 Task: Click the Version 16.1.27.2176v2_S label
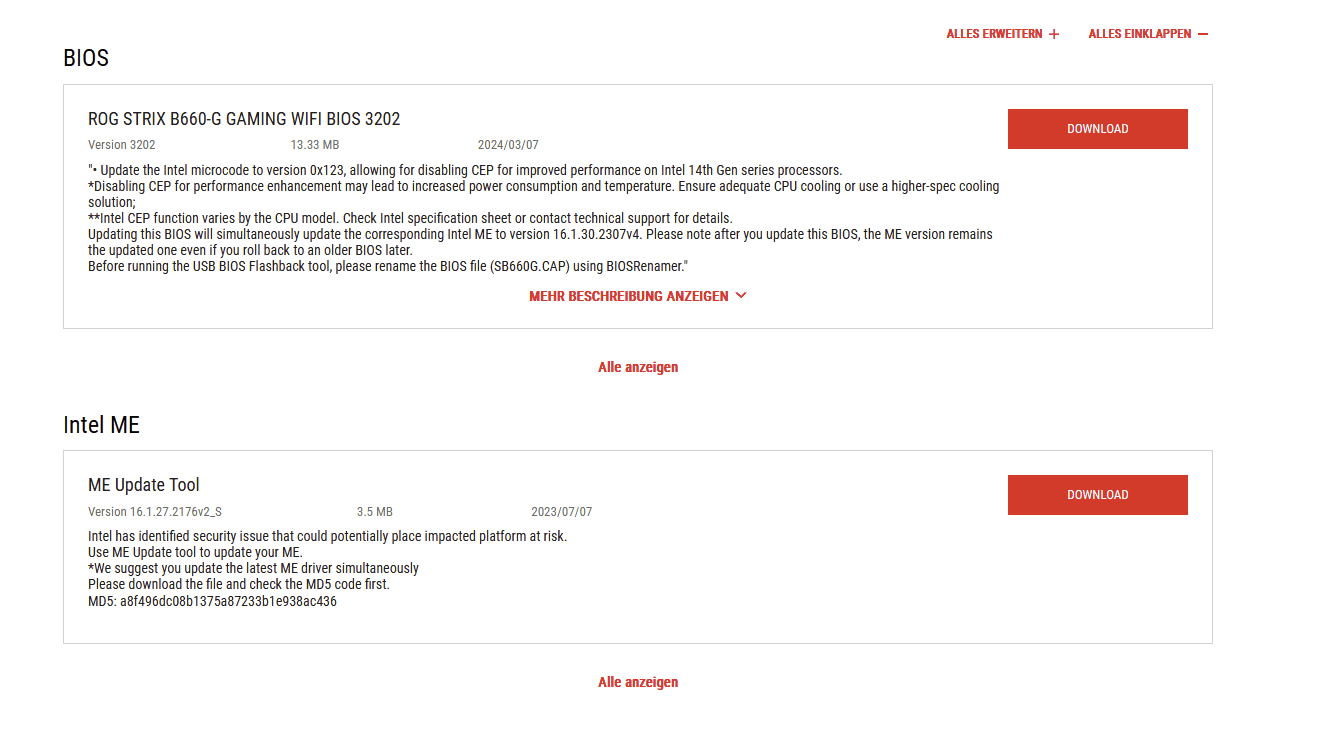(155, 512)
